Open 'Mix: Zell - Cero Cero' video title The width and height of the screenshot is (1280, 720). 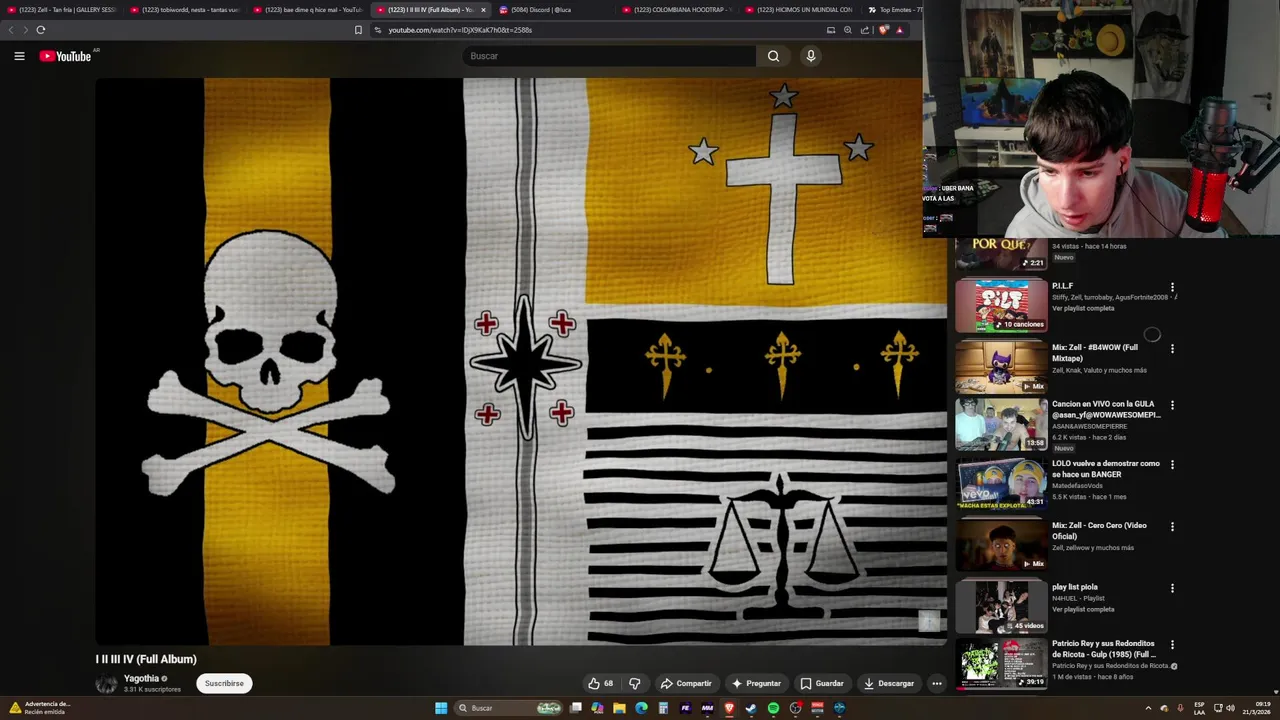(x=1099, y=531)
